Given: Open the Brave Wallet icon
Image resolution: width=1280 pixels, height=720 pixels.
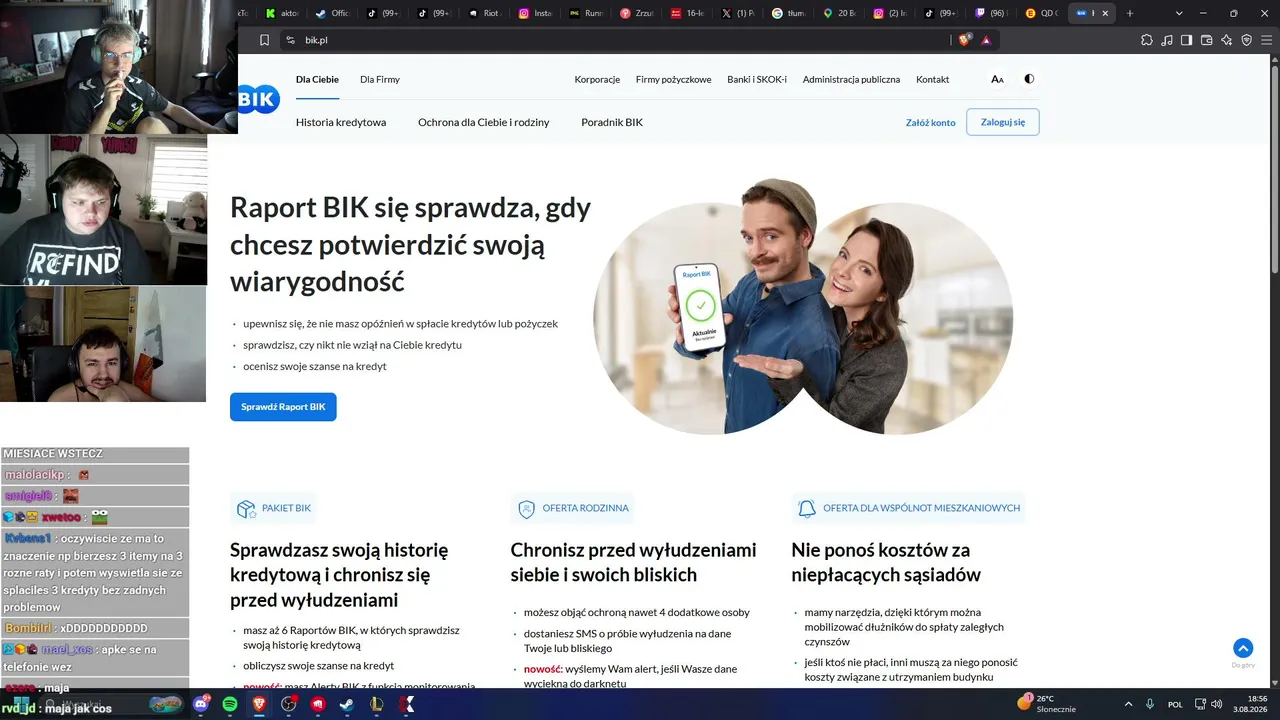Looking at the screenshot, I should pos(1207,40).
